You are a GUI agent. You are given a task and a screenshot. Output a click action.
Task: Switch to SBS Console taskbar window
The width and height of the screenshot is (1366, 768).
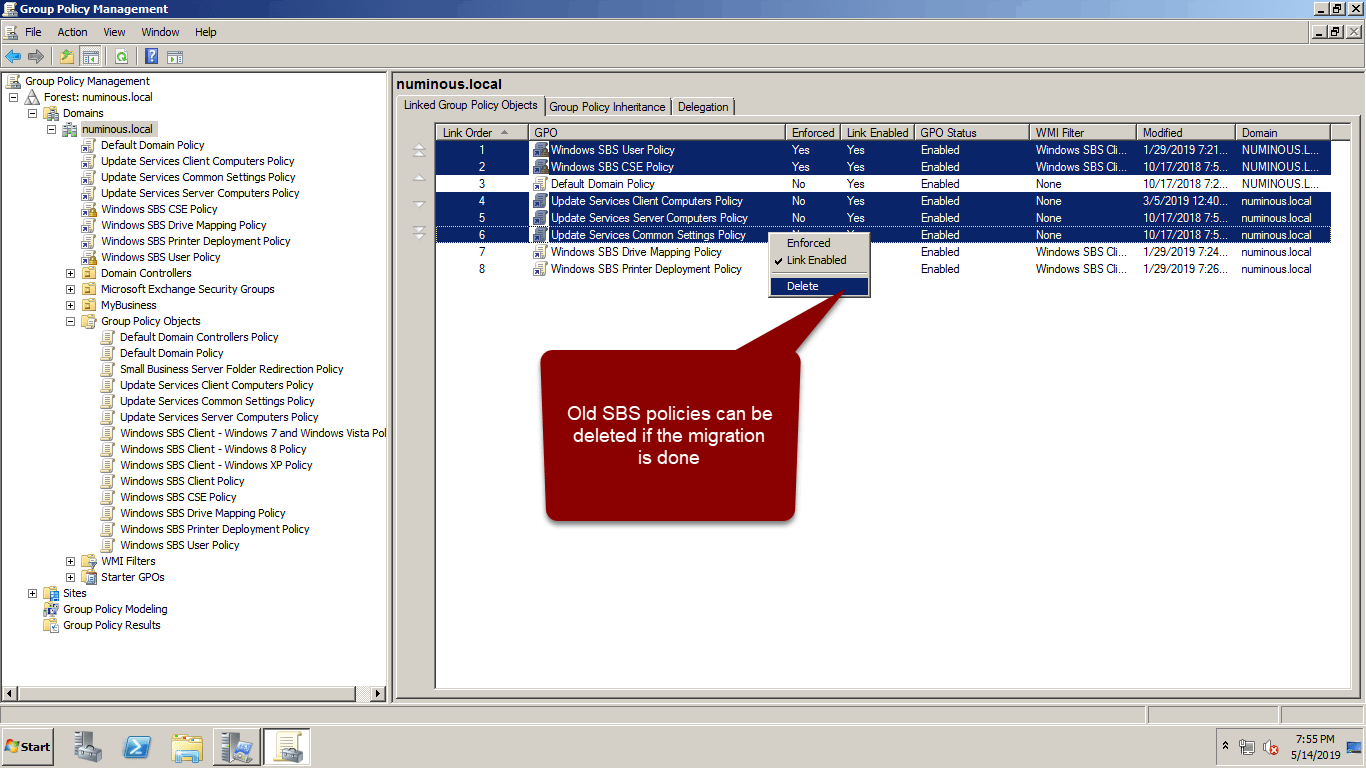[238, 746]
